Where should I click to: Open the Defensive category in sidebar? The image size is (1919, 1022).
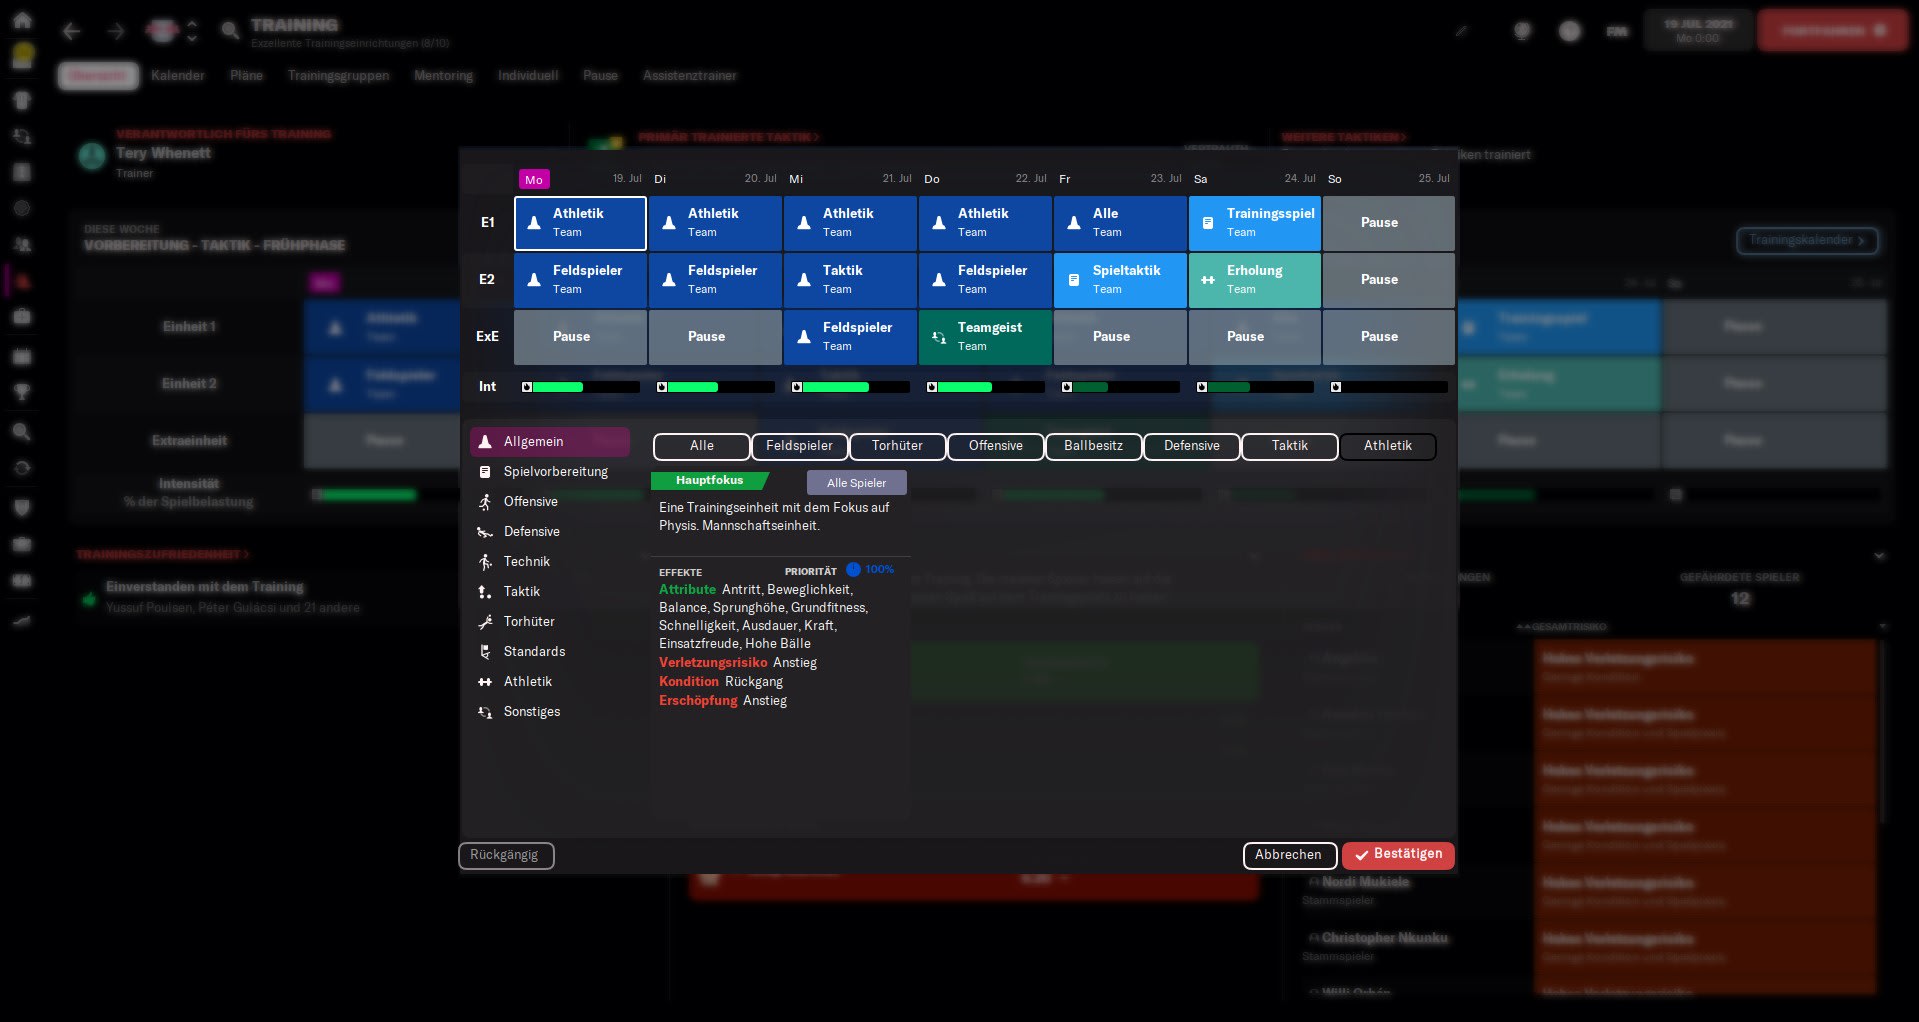click(531, 532)
